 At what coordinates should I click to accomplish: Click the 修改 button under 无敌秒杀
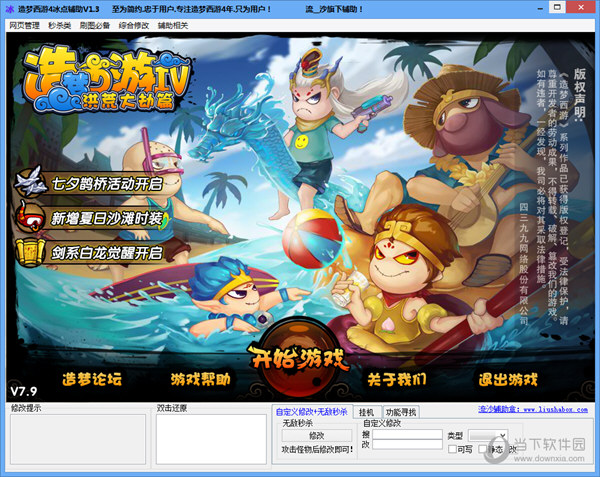(x=316, y=435)
